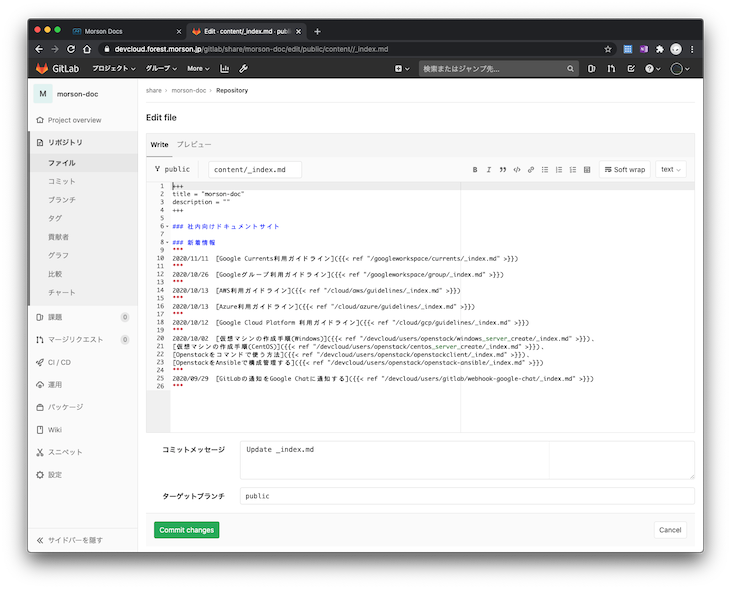Expand the プロジェクト menu
The image size is (731, 589).
click(x=114, y=69)
